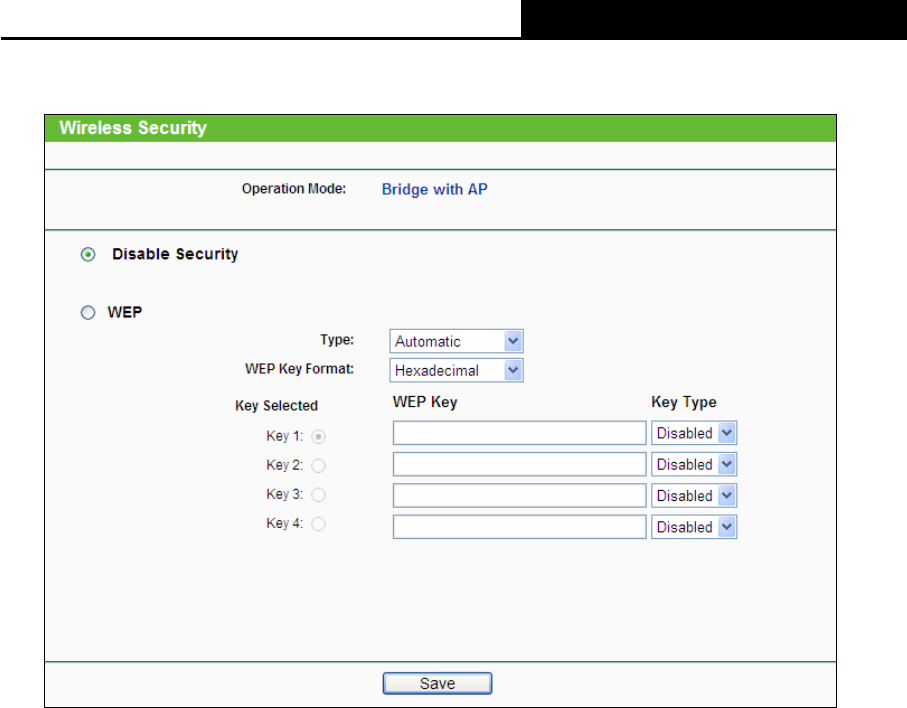Open the Key 2 Key Type dropdown
Viewport: 907px width, 708px height.
coord(694,464)
